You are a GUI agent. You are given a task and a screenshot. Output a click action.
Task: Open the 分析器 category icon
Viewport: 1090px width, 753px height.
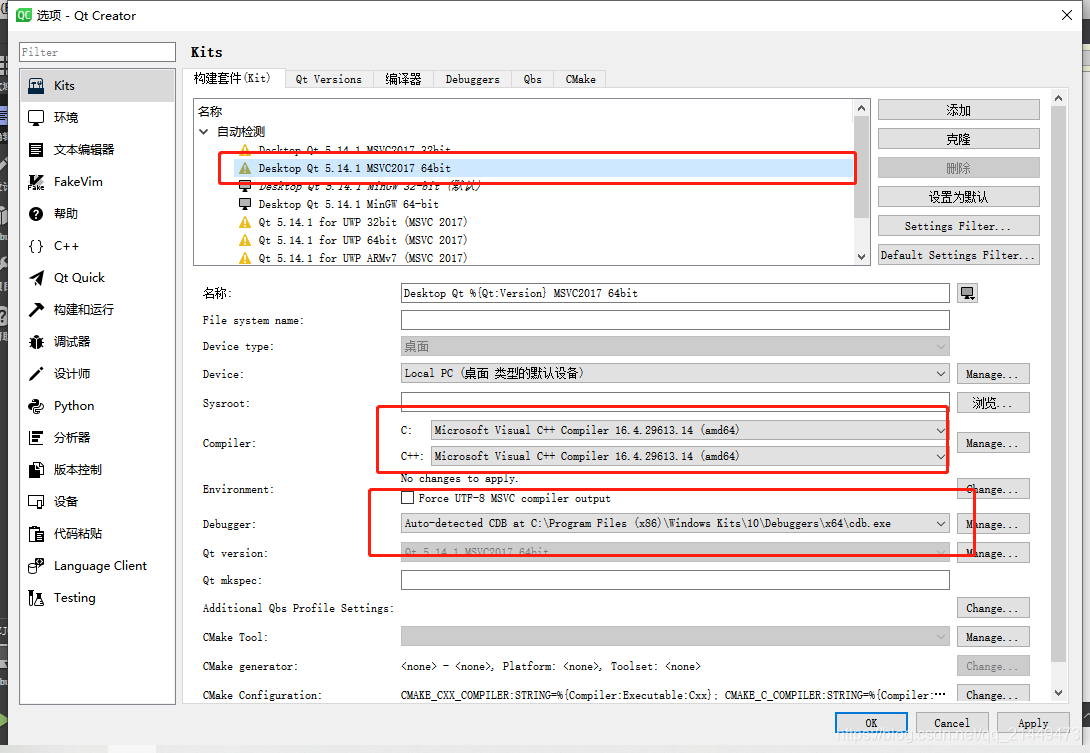tap(36, 438)
